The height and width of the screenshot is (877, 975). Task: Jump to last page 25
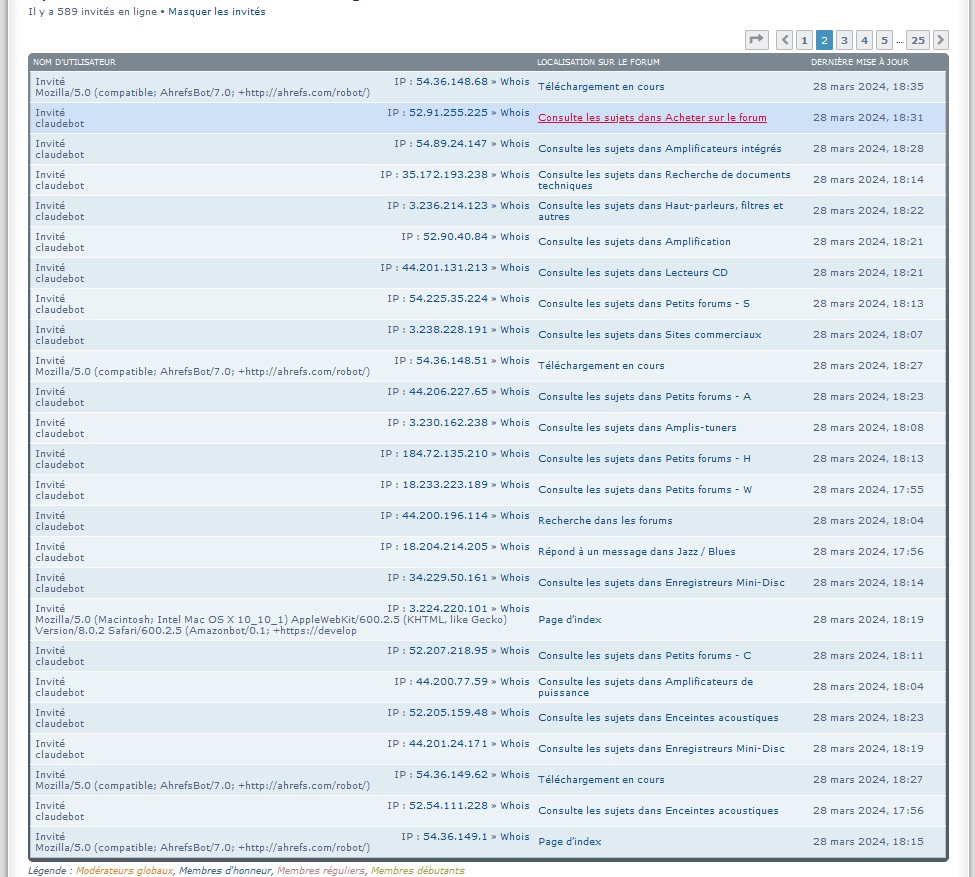(x=917, y=40)
